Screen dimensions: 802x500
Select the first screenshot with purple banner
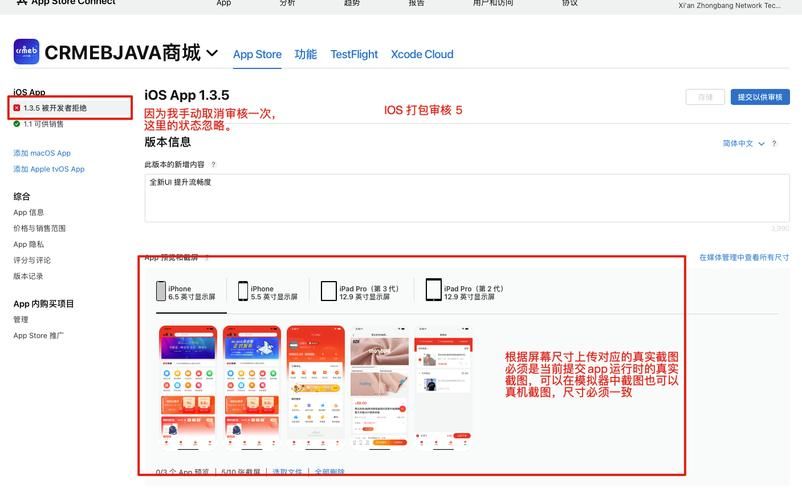(x=188, y=388)
